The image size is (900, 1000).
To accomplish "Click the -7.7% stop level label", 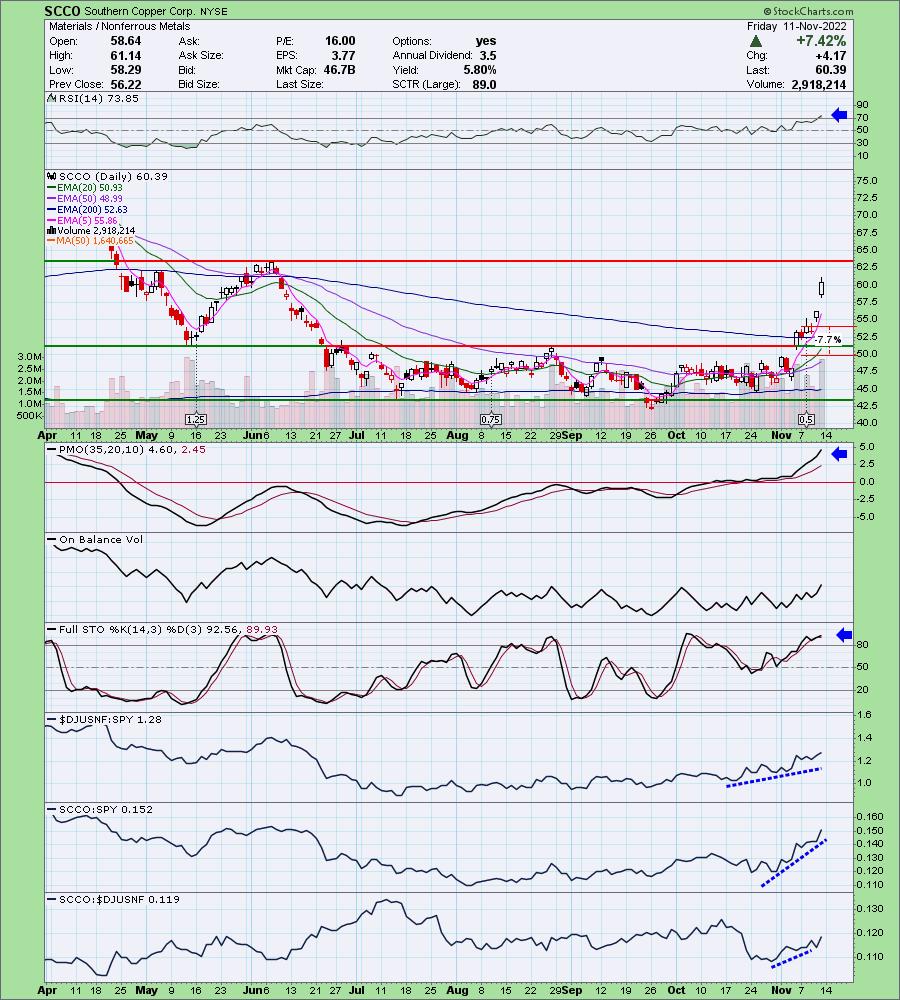I will click(829, 339).
